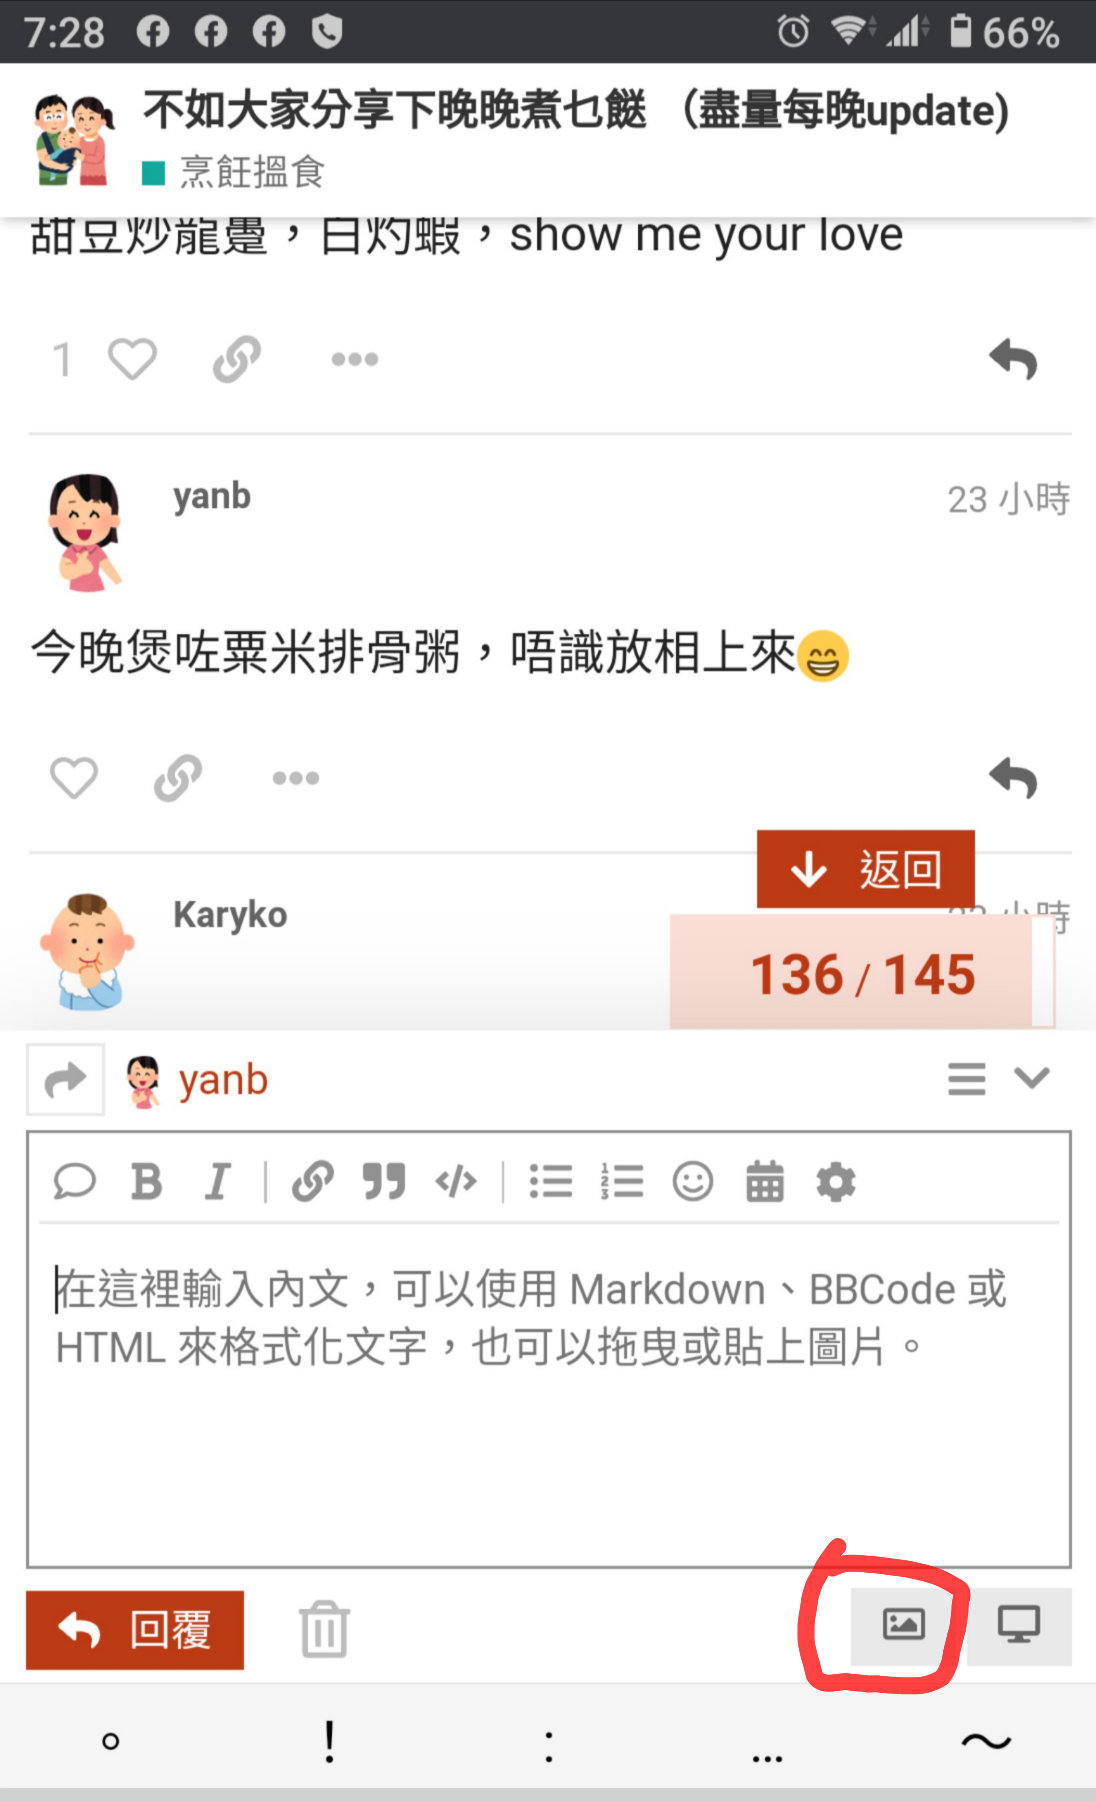Viewport: 1096px width, 1801px height.
Task: Collapse the composer with the chevron
Action: (1032, 1078)
